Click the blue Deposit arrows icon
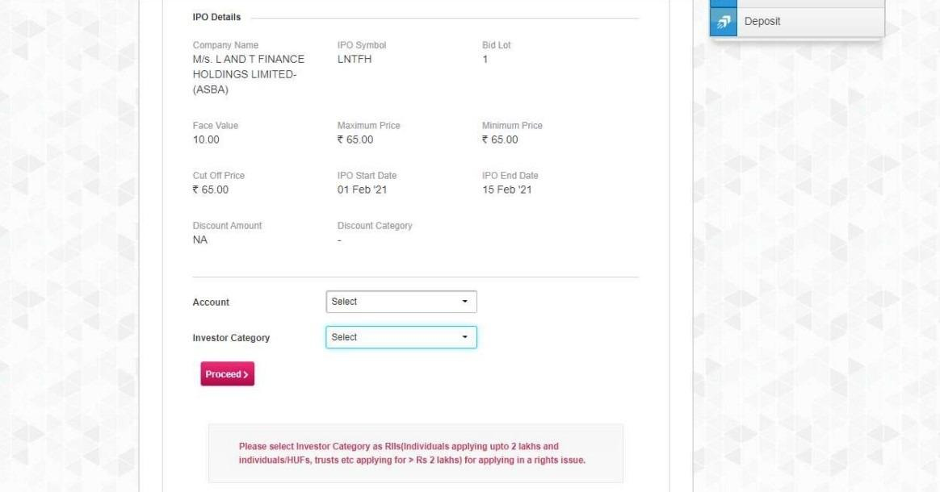The height and width of the screenshot is (493, 941). (x=723, y=22)
